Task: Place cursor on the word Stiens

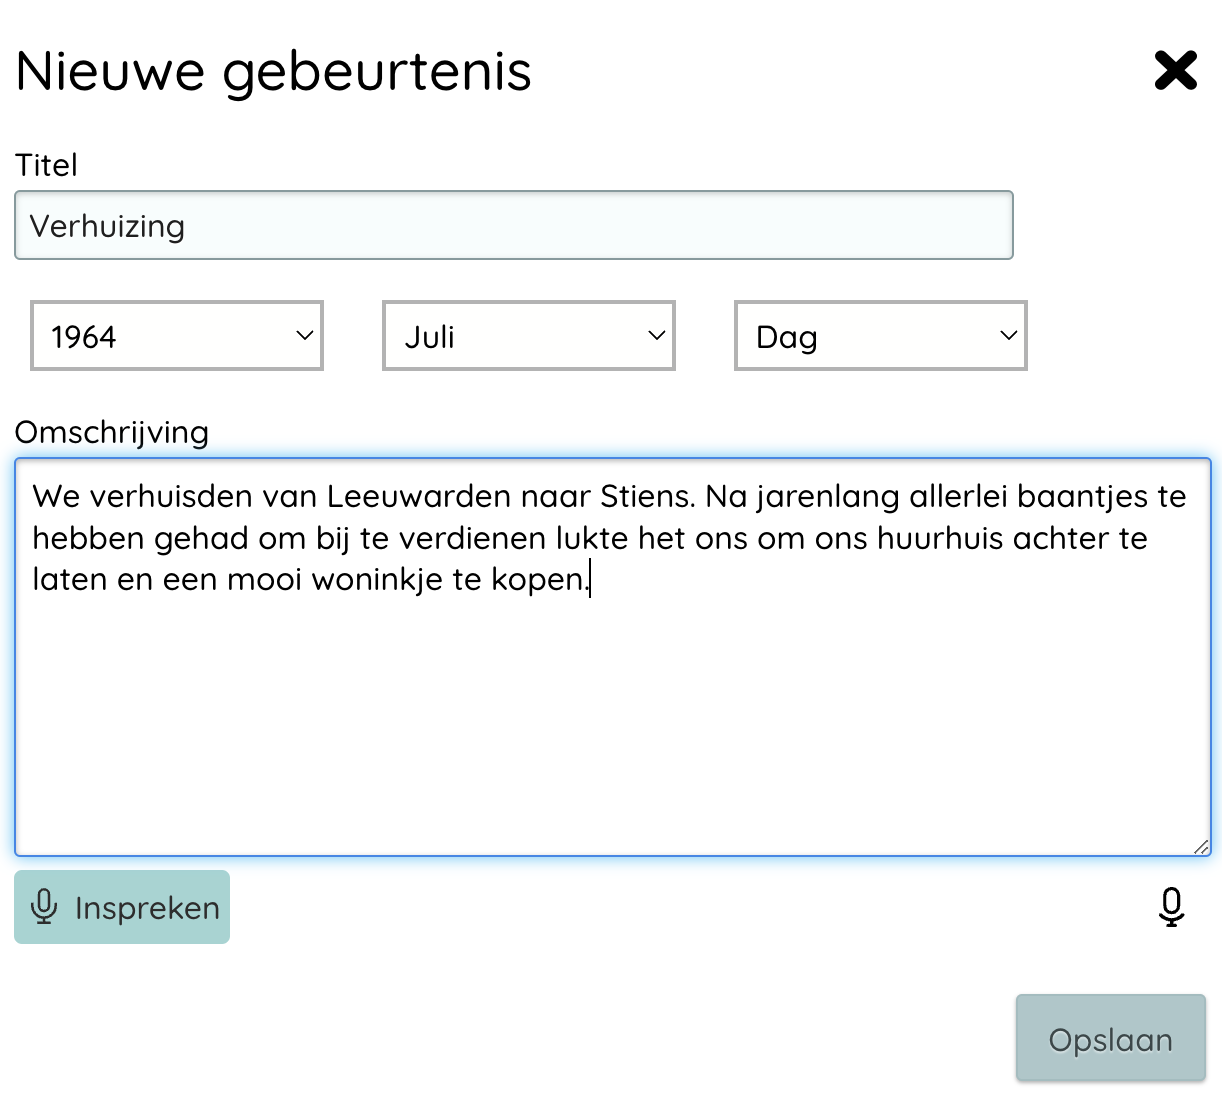Action: tap(646, 496)
